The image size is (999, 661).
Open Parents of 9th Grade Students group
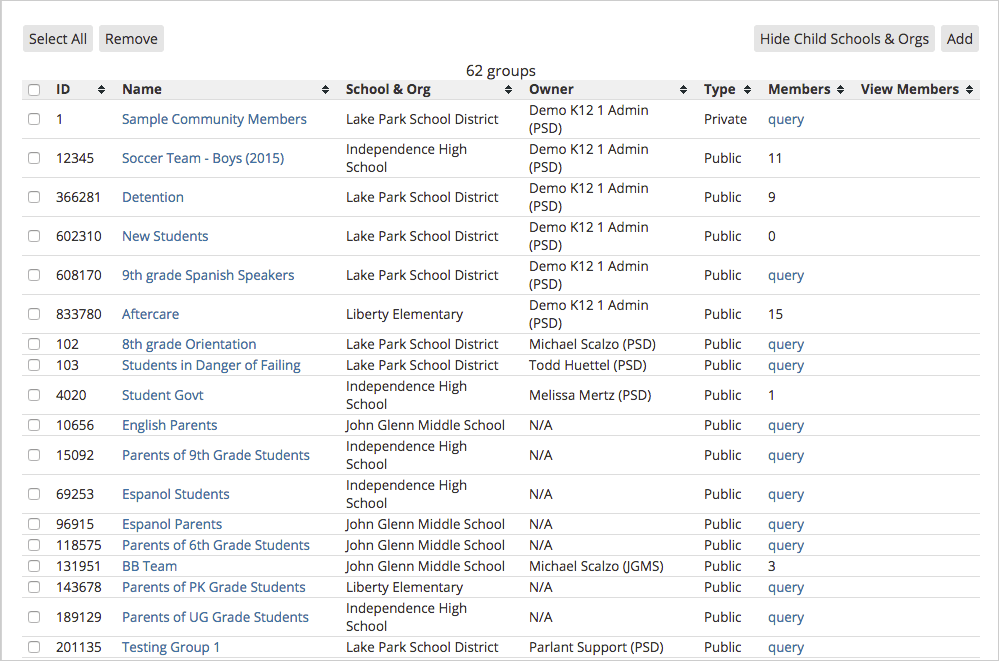pyautogui.click(x=216, y=455)
